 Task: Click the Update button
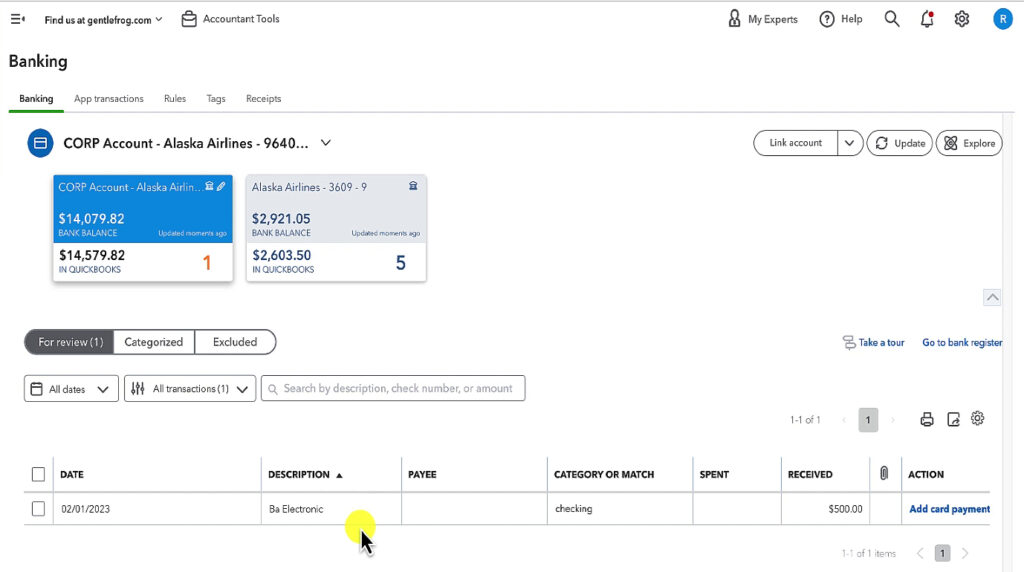[899, 143]
